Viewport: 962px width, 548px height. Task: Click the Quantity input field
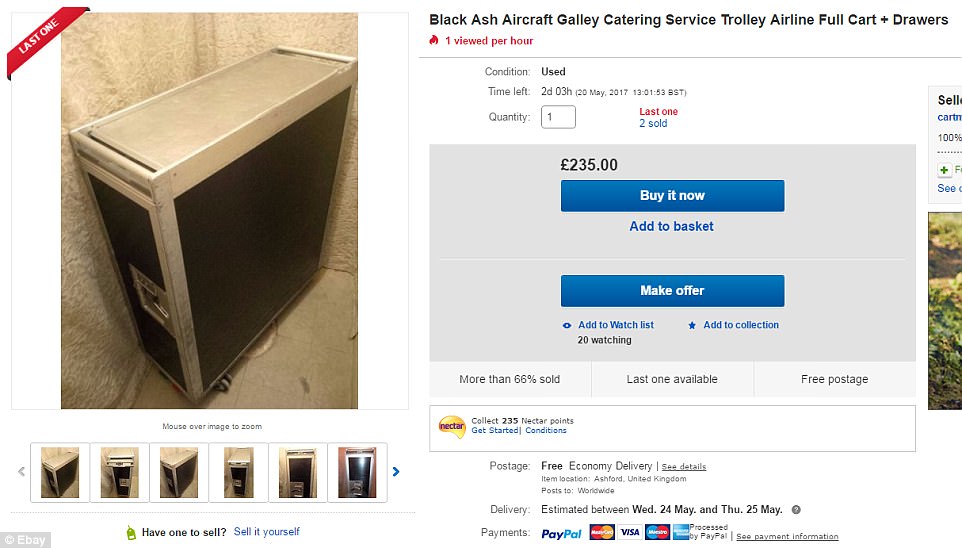point(558,117)
